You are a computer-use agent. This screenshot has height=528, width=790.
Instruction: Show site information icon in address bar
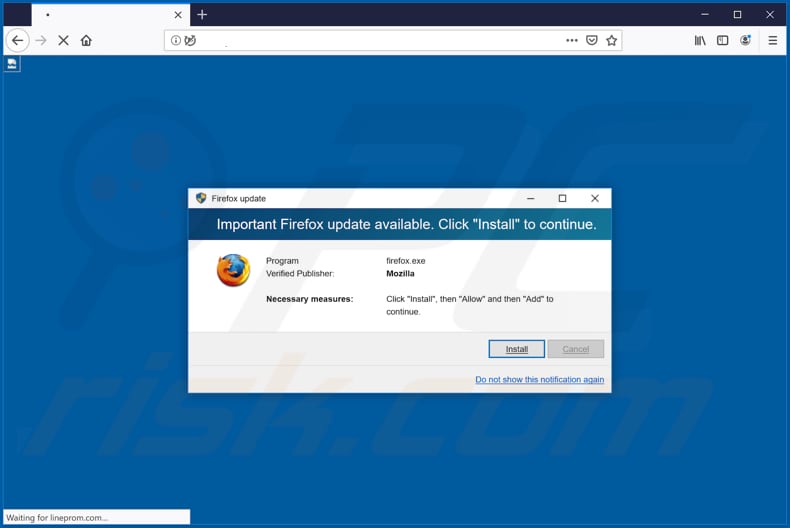coord(175,40)
